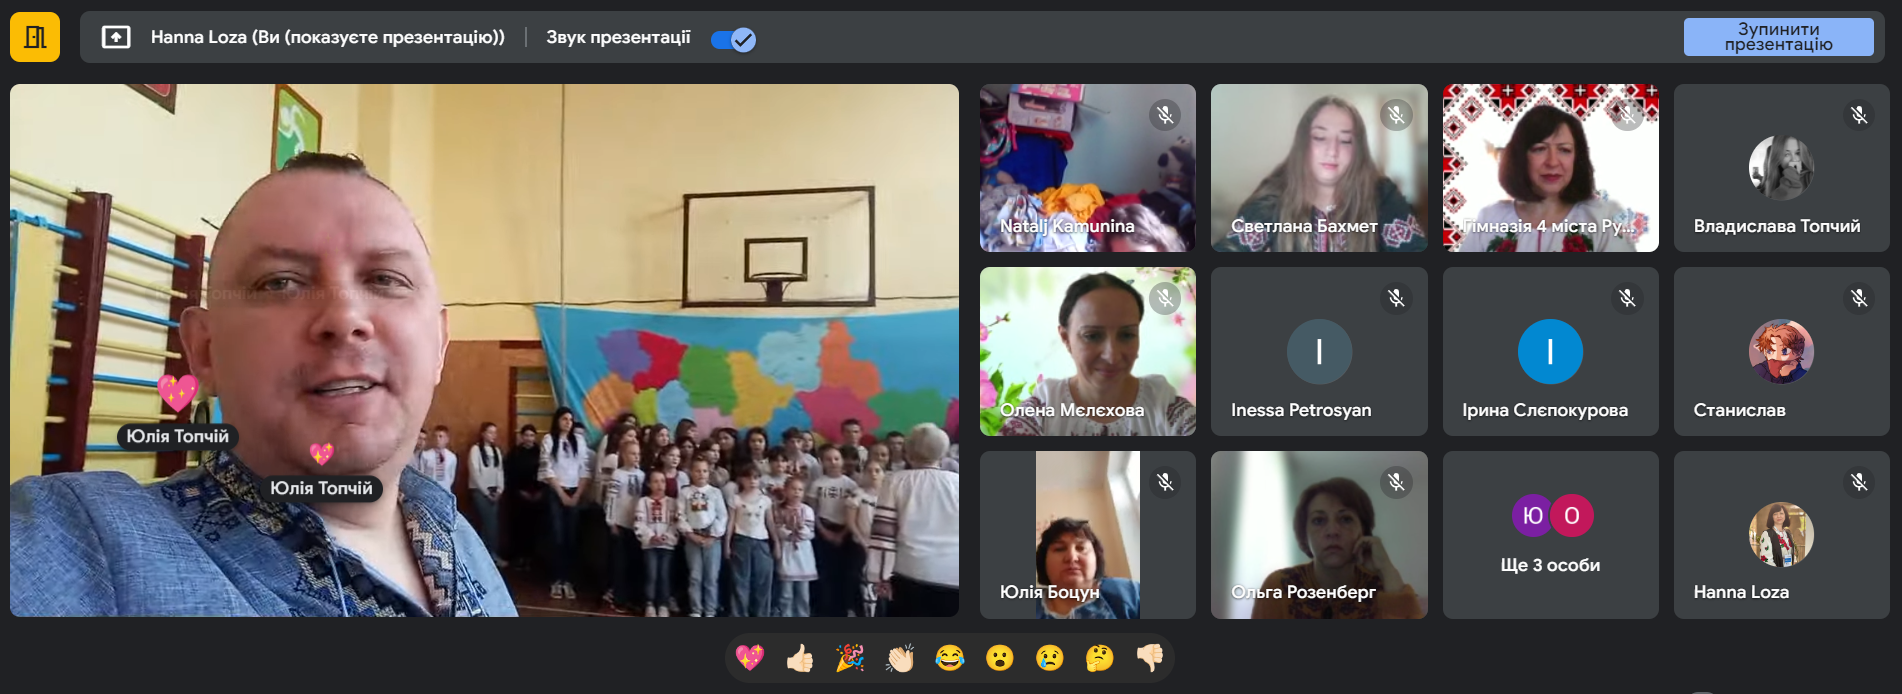Send the thumbs up reaction

coord(799,657)
